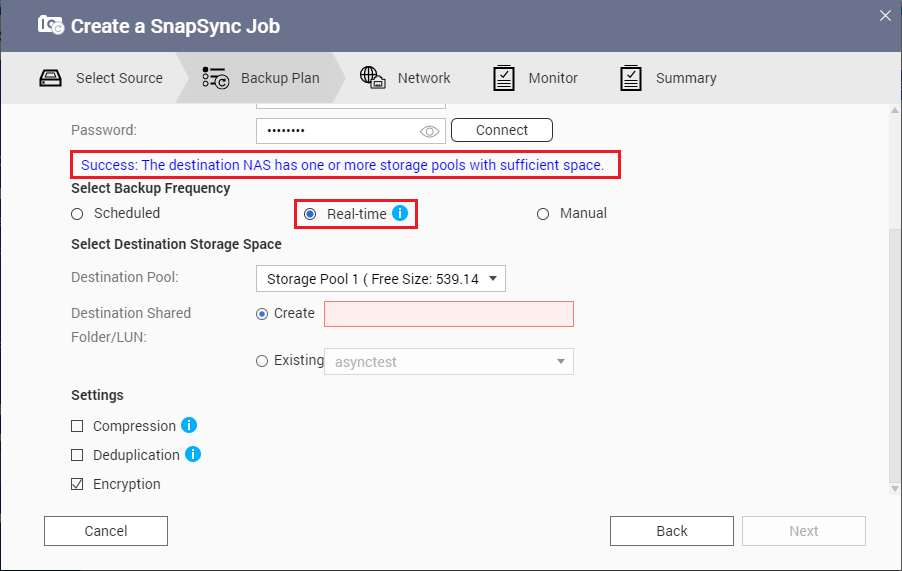Click the Network globe icon
Viewport: 902px width, 571px height.
[x=373, y=77]
